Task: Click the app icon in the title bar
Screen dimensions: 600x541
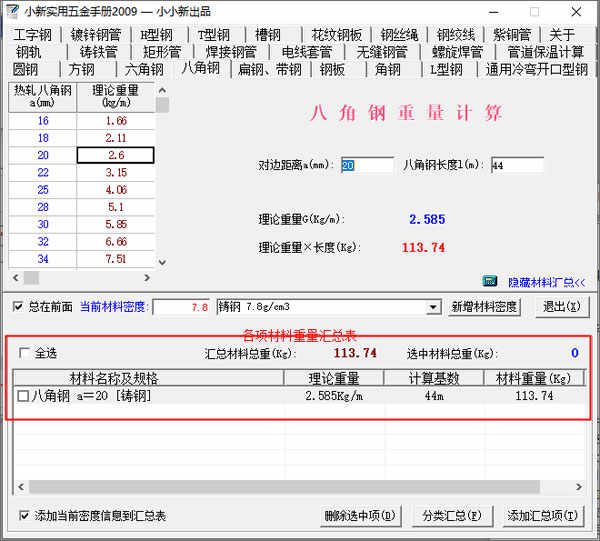Action: coord(13,11)
